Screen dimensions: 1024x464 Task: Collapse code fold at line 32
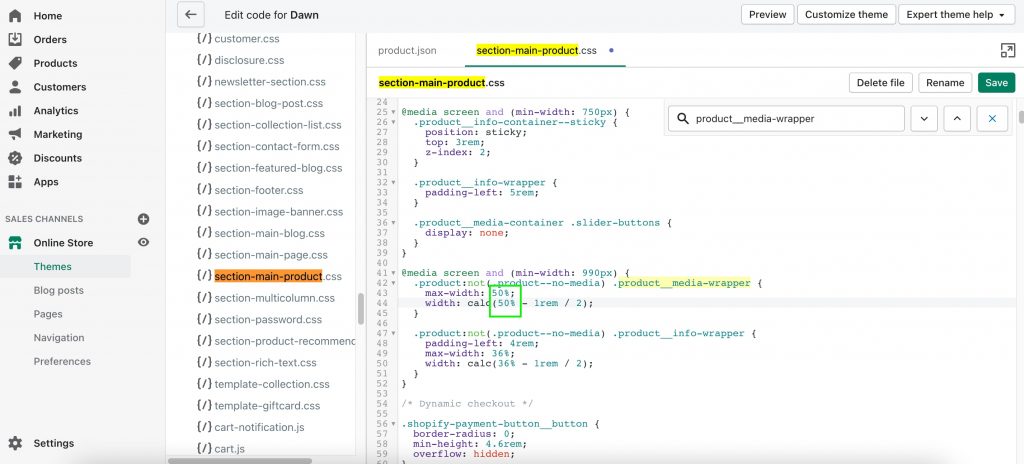[x=393, y=183]
